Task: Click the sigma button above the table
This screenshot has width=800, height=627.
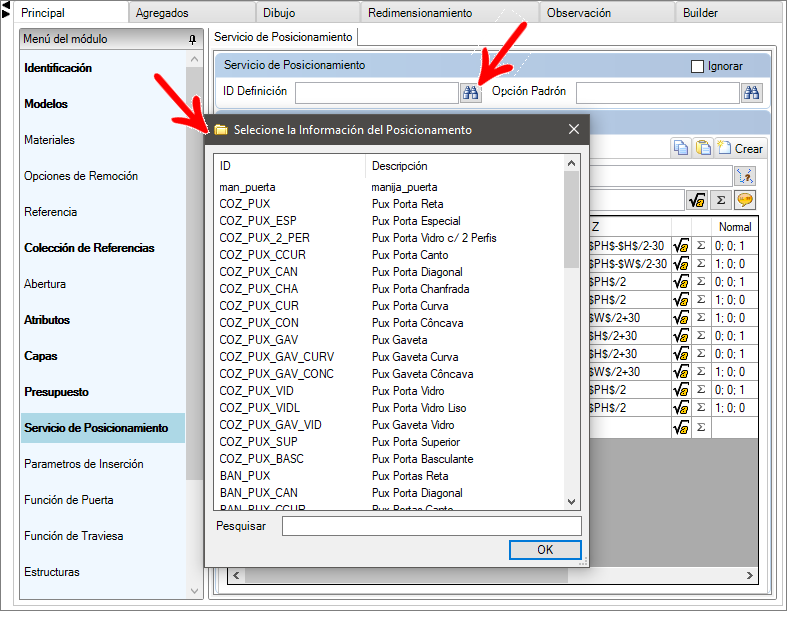Action: (x=721, y=200)
